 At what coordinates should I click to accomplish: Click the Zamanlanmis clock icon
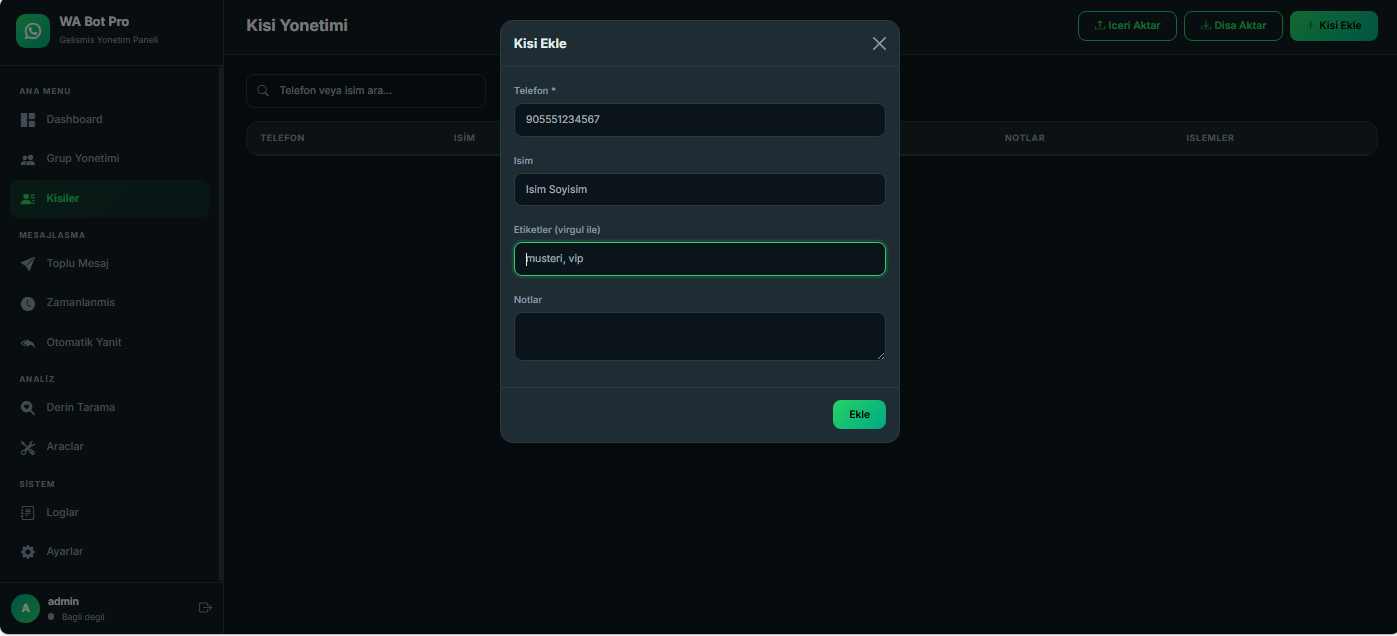[x=28, y=303]
